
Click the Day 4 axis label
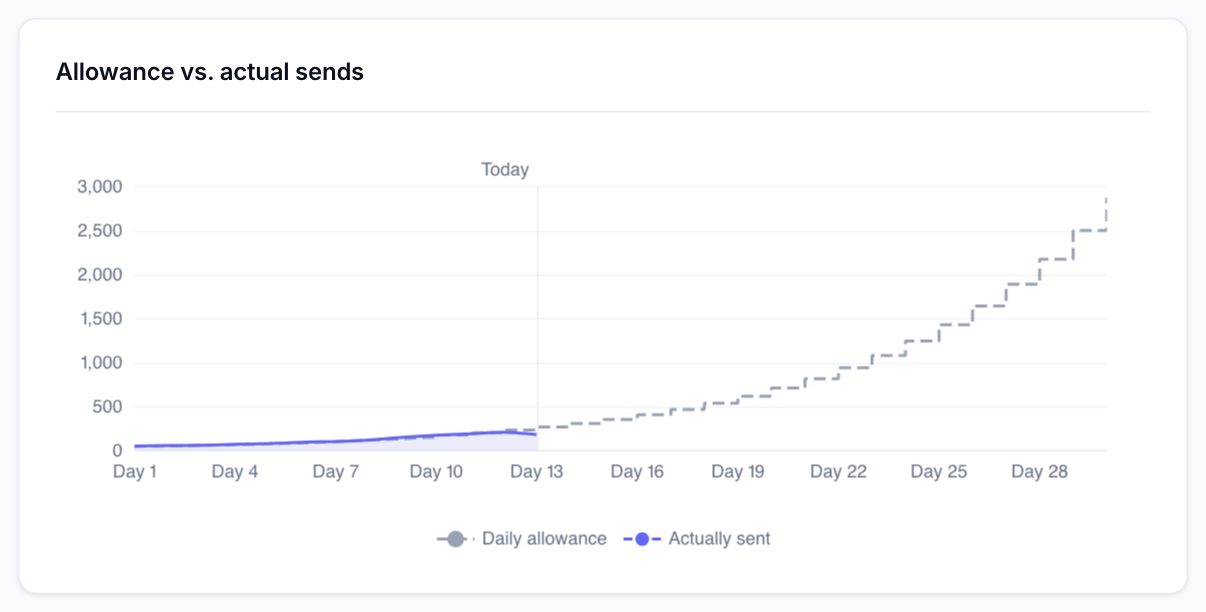(x=235, y=472)
